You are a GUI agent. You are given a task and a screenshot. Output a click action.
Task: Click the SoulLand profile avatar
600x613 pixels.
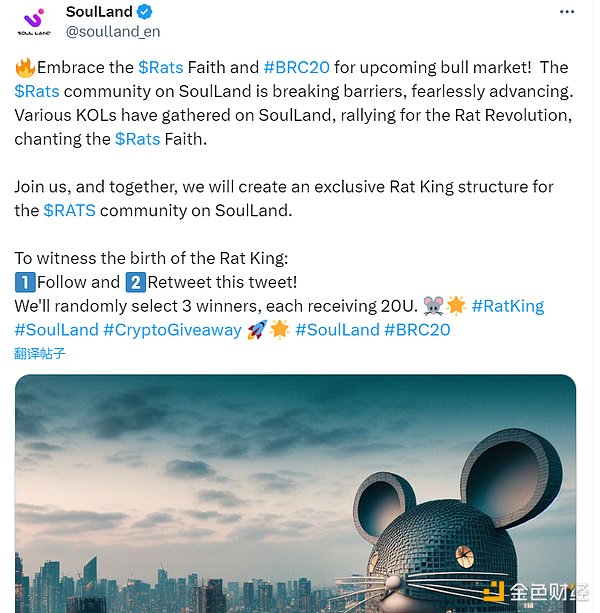pyautogui.click(x=33, y=21)
